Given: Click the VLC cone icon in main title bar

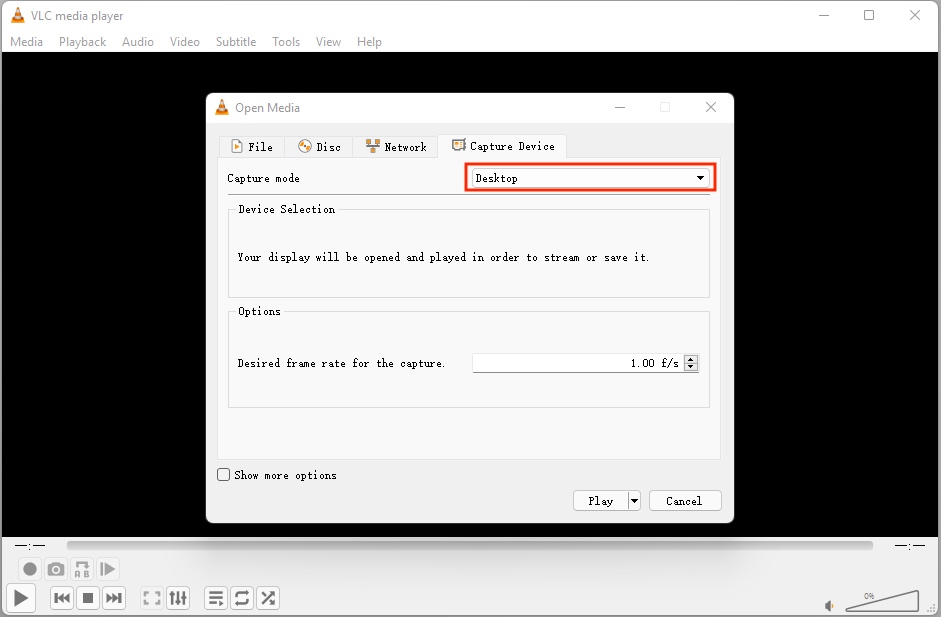Looking at the screenshot, I should (x=18, y=16).
